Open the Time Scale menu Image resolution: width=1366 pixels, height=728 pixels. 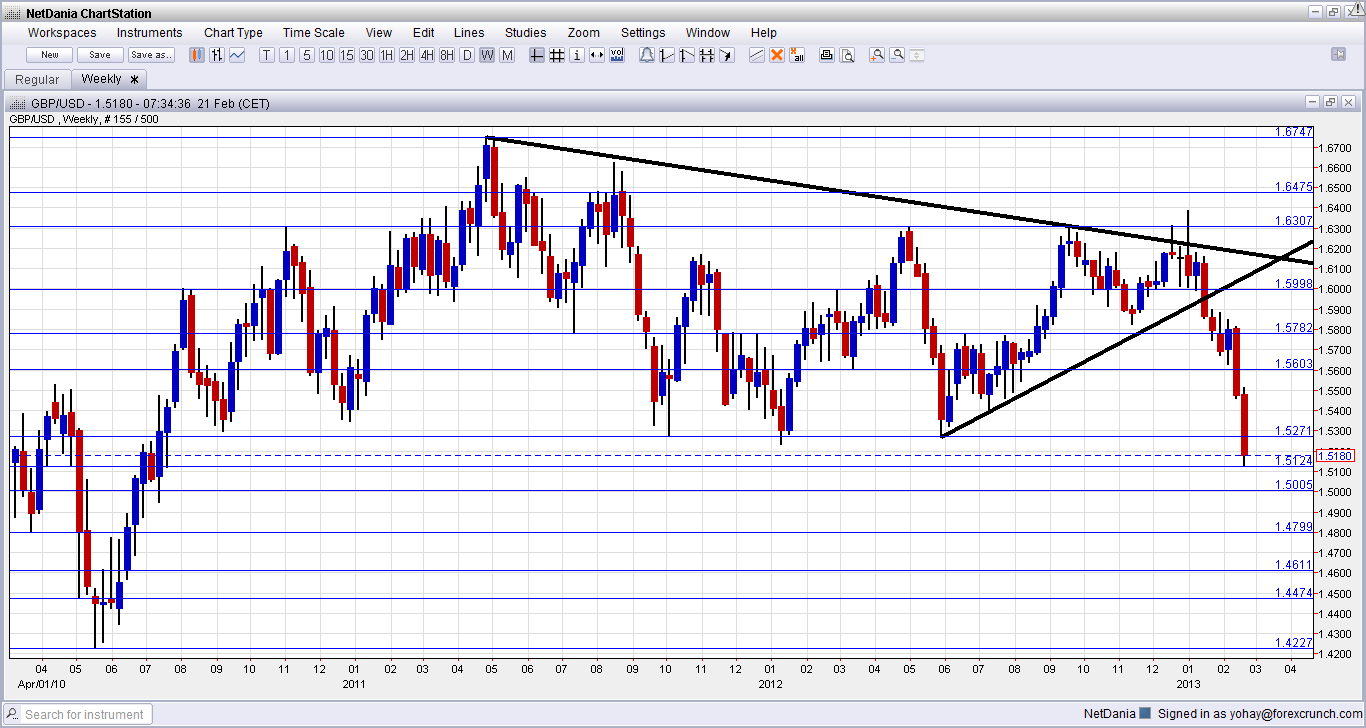click(x=313, y=33)
